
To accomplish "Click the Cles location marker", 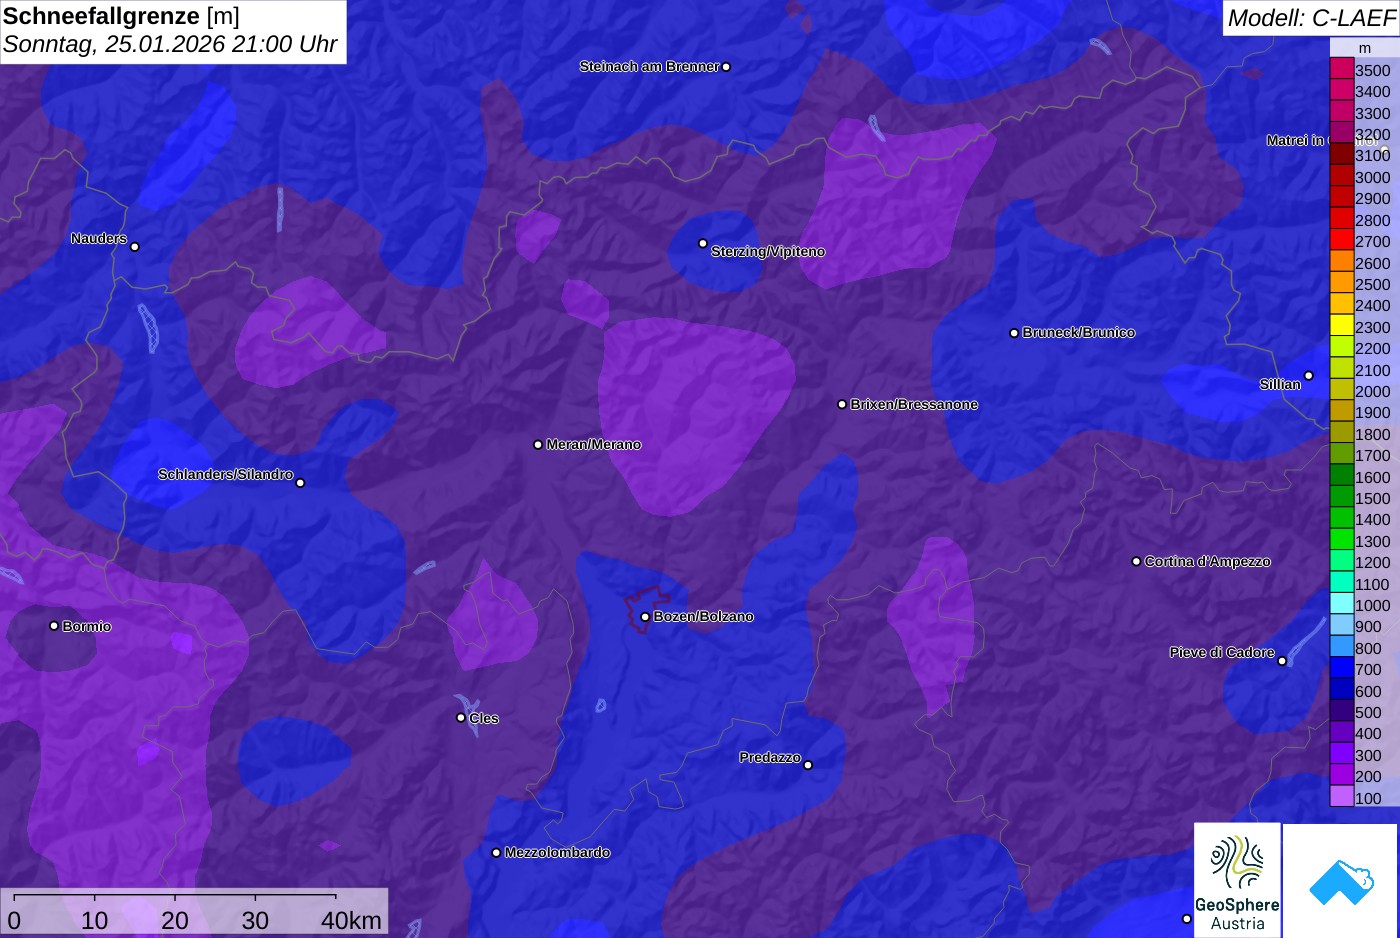I will 461,717.
